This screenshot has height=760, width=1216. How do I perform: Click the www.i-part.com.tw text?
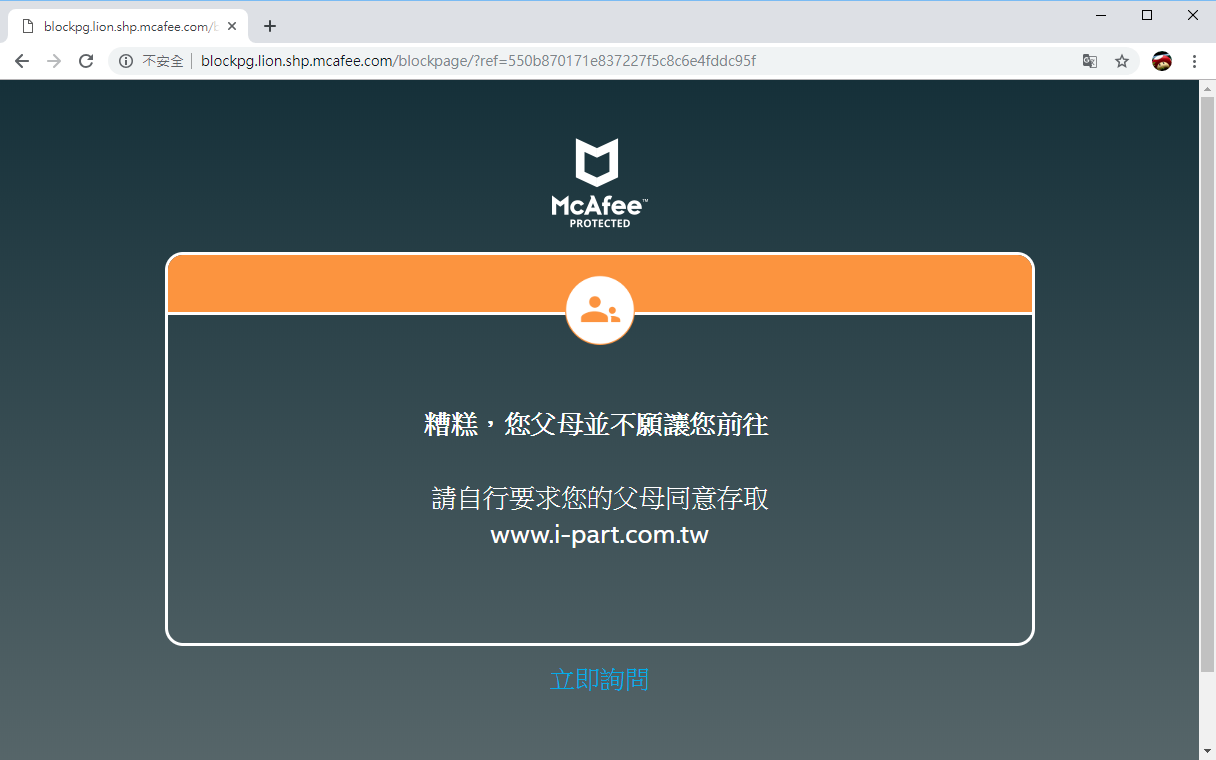tap(599, 535)
